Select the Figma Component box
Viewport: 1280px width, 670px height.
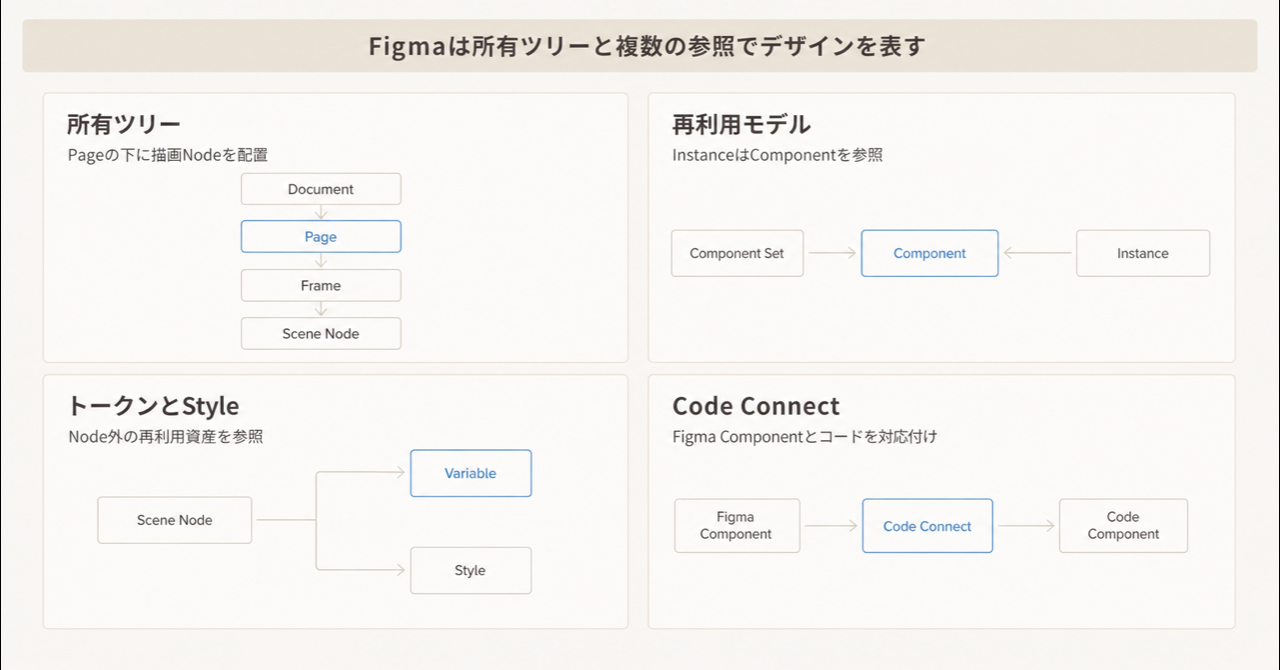pos(737,526)
